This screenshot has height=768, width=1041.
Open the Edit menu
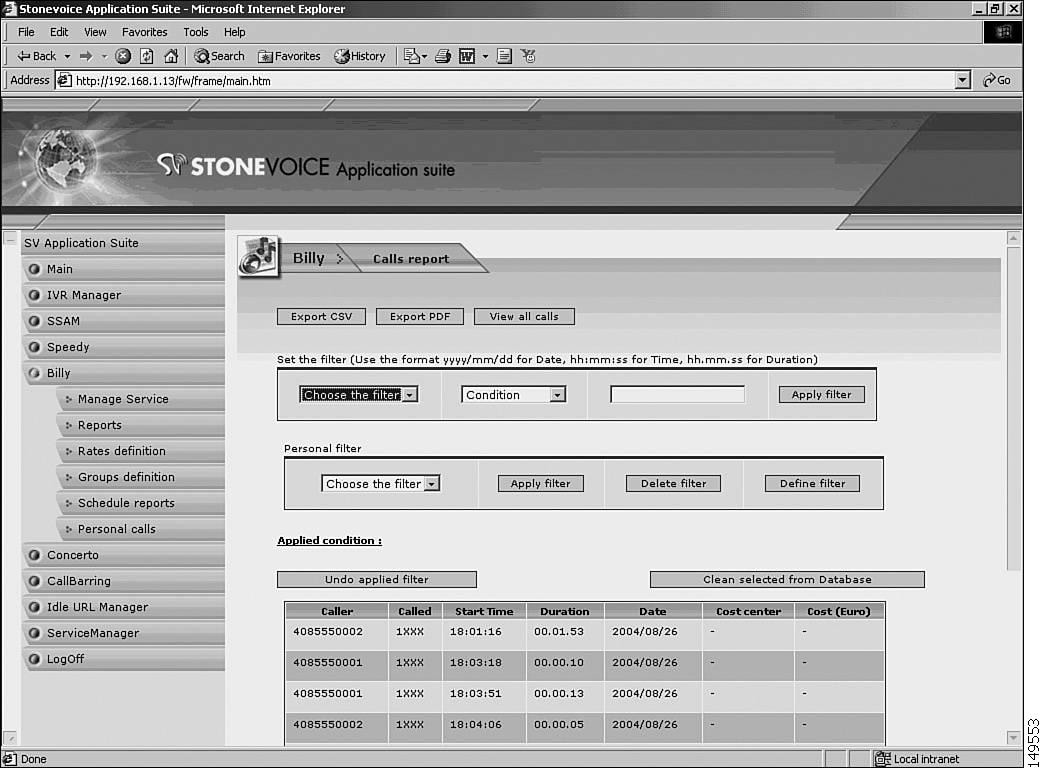[58, 32]
